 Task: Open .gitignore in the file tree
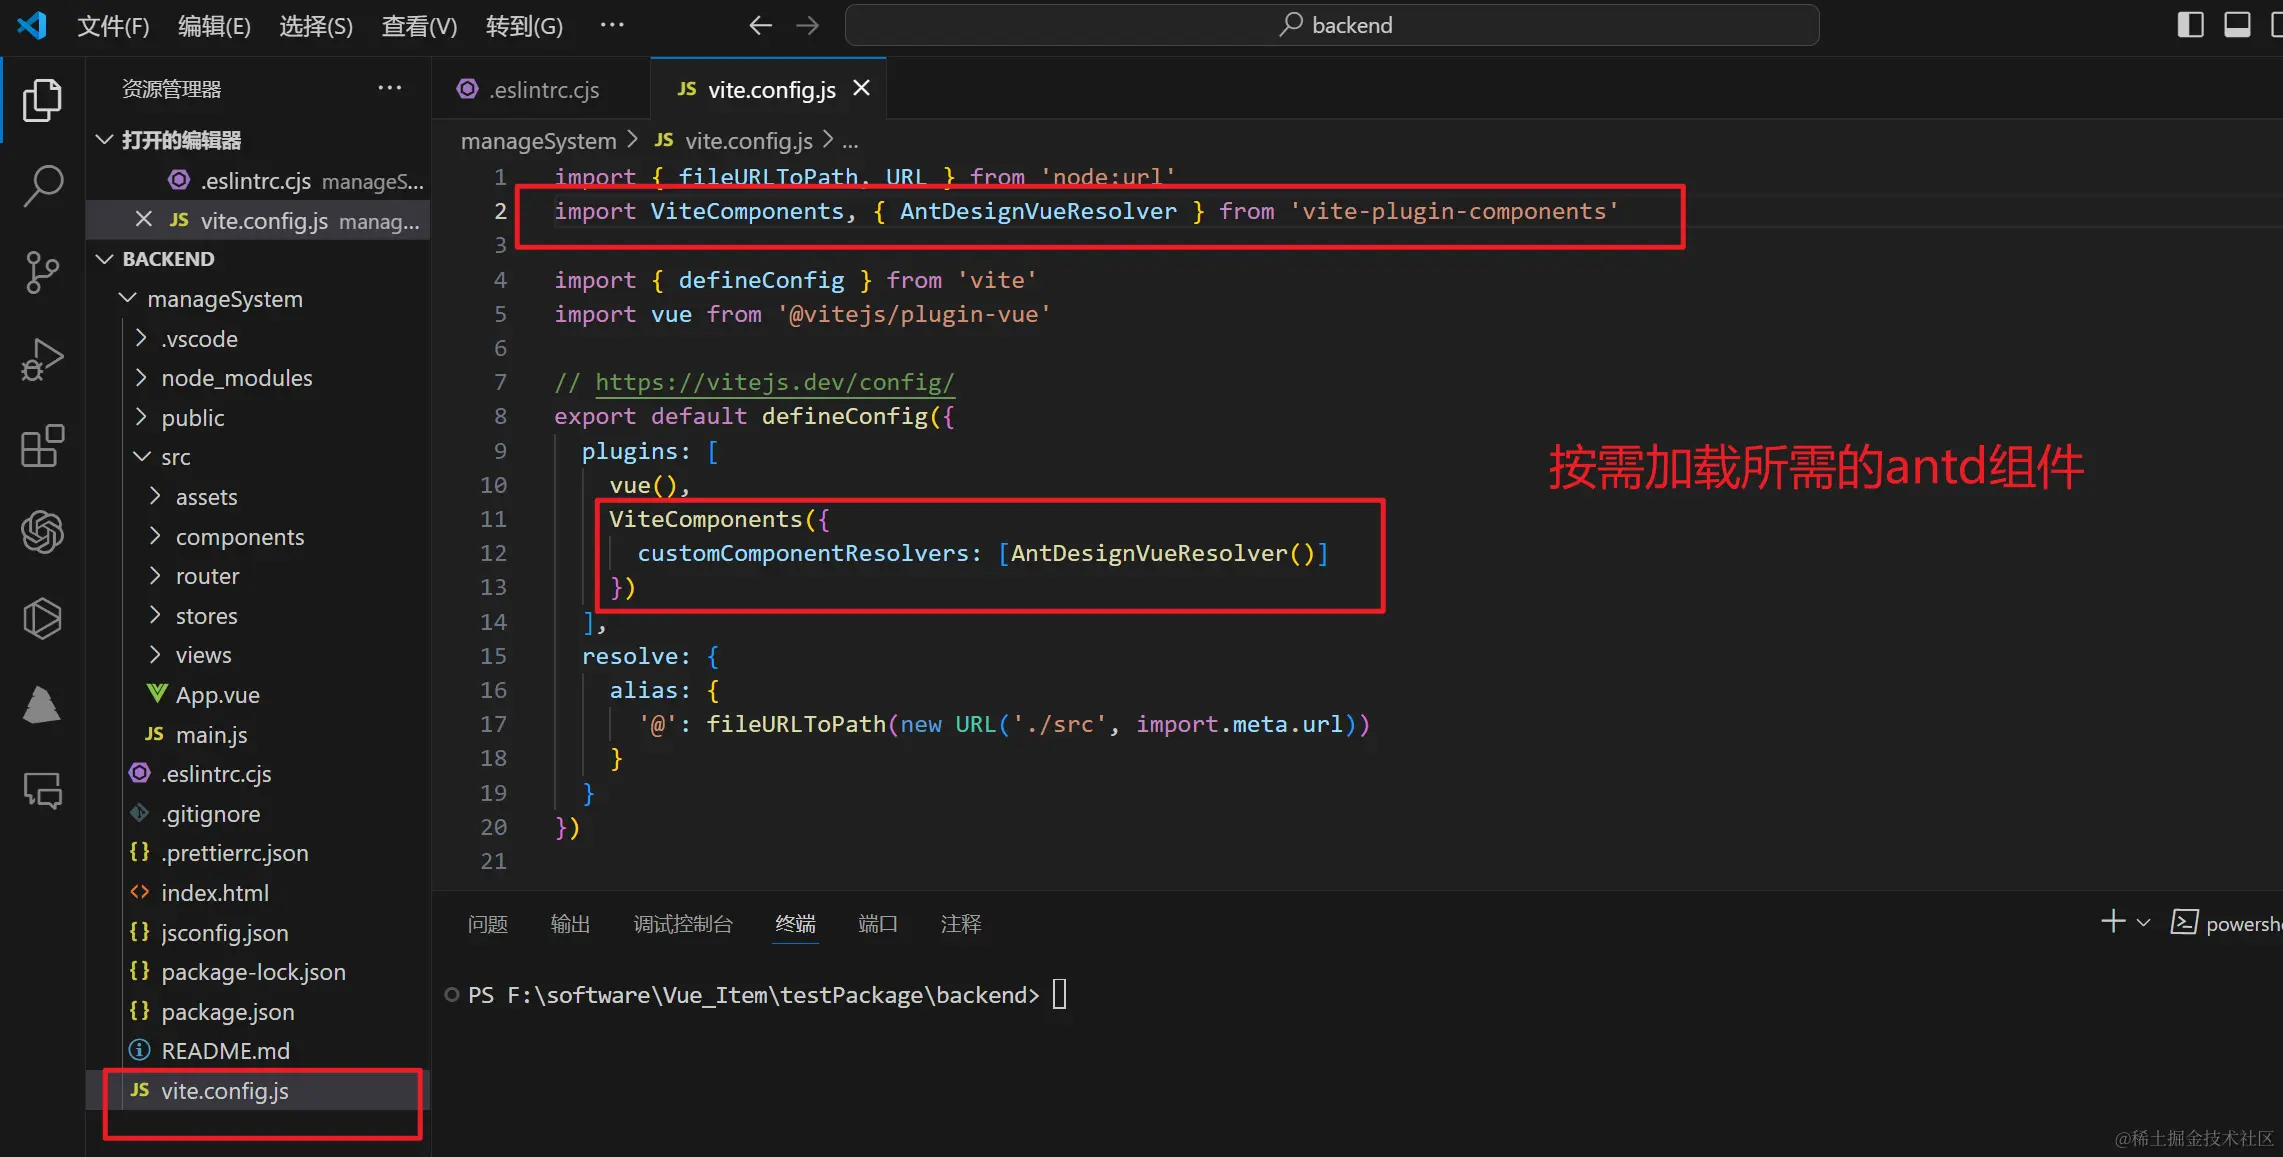[258, 814]
